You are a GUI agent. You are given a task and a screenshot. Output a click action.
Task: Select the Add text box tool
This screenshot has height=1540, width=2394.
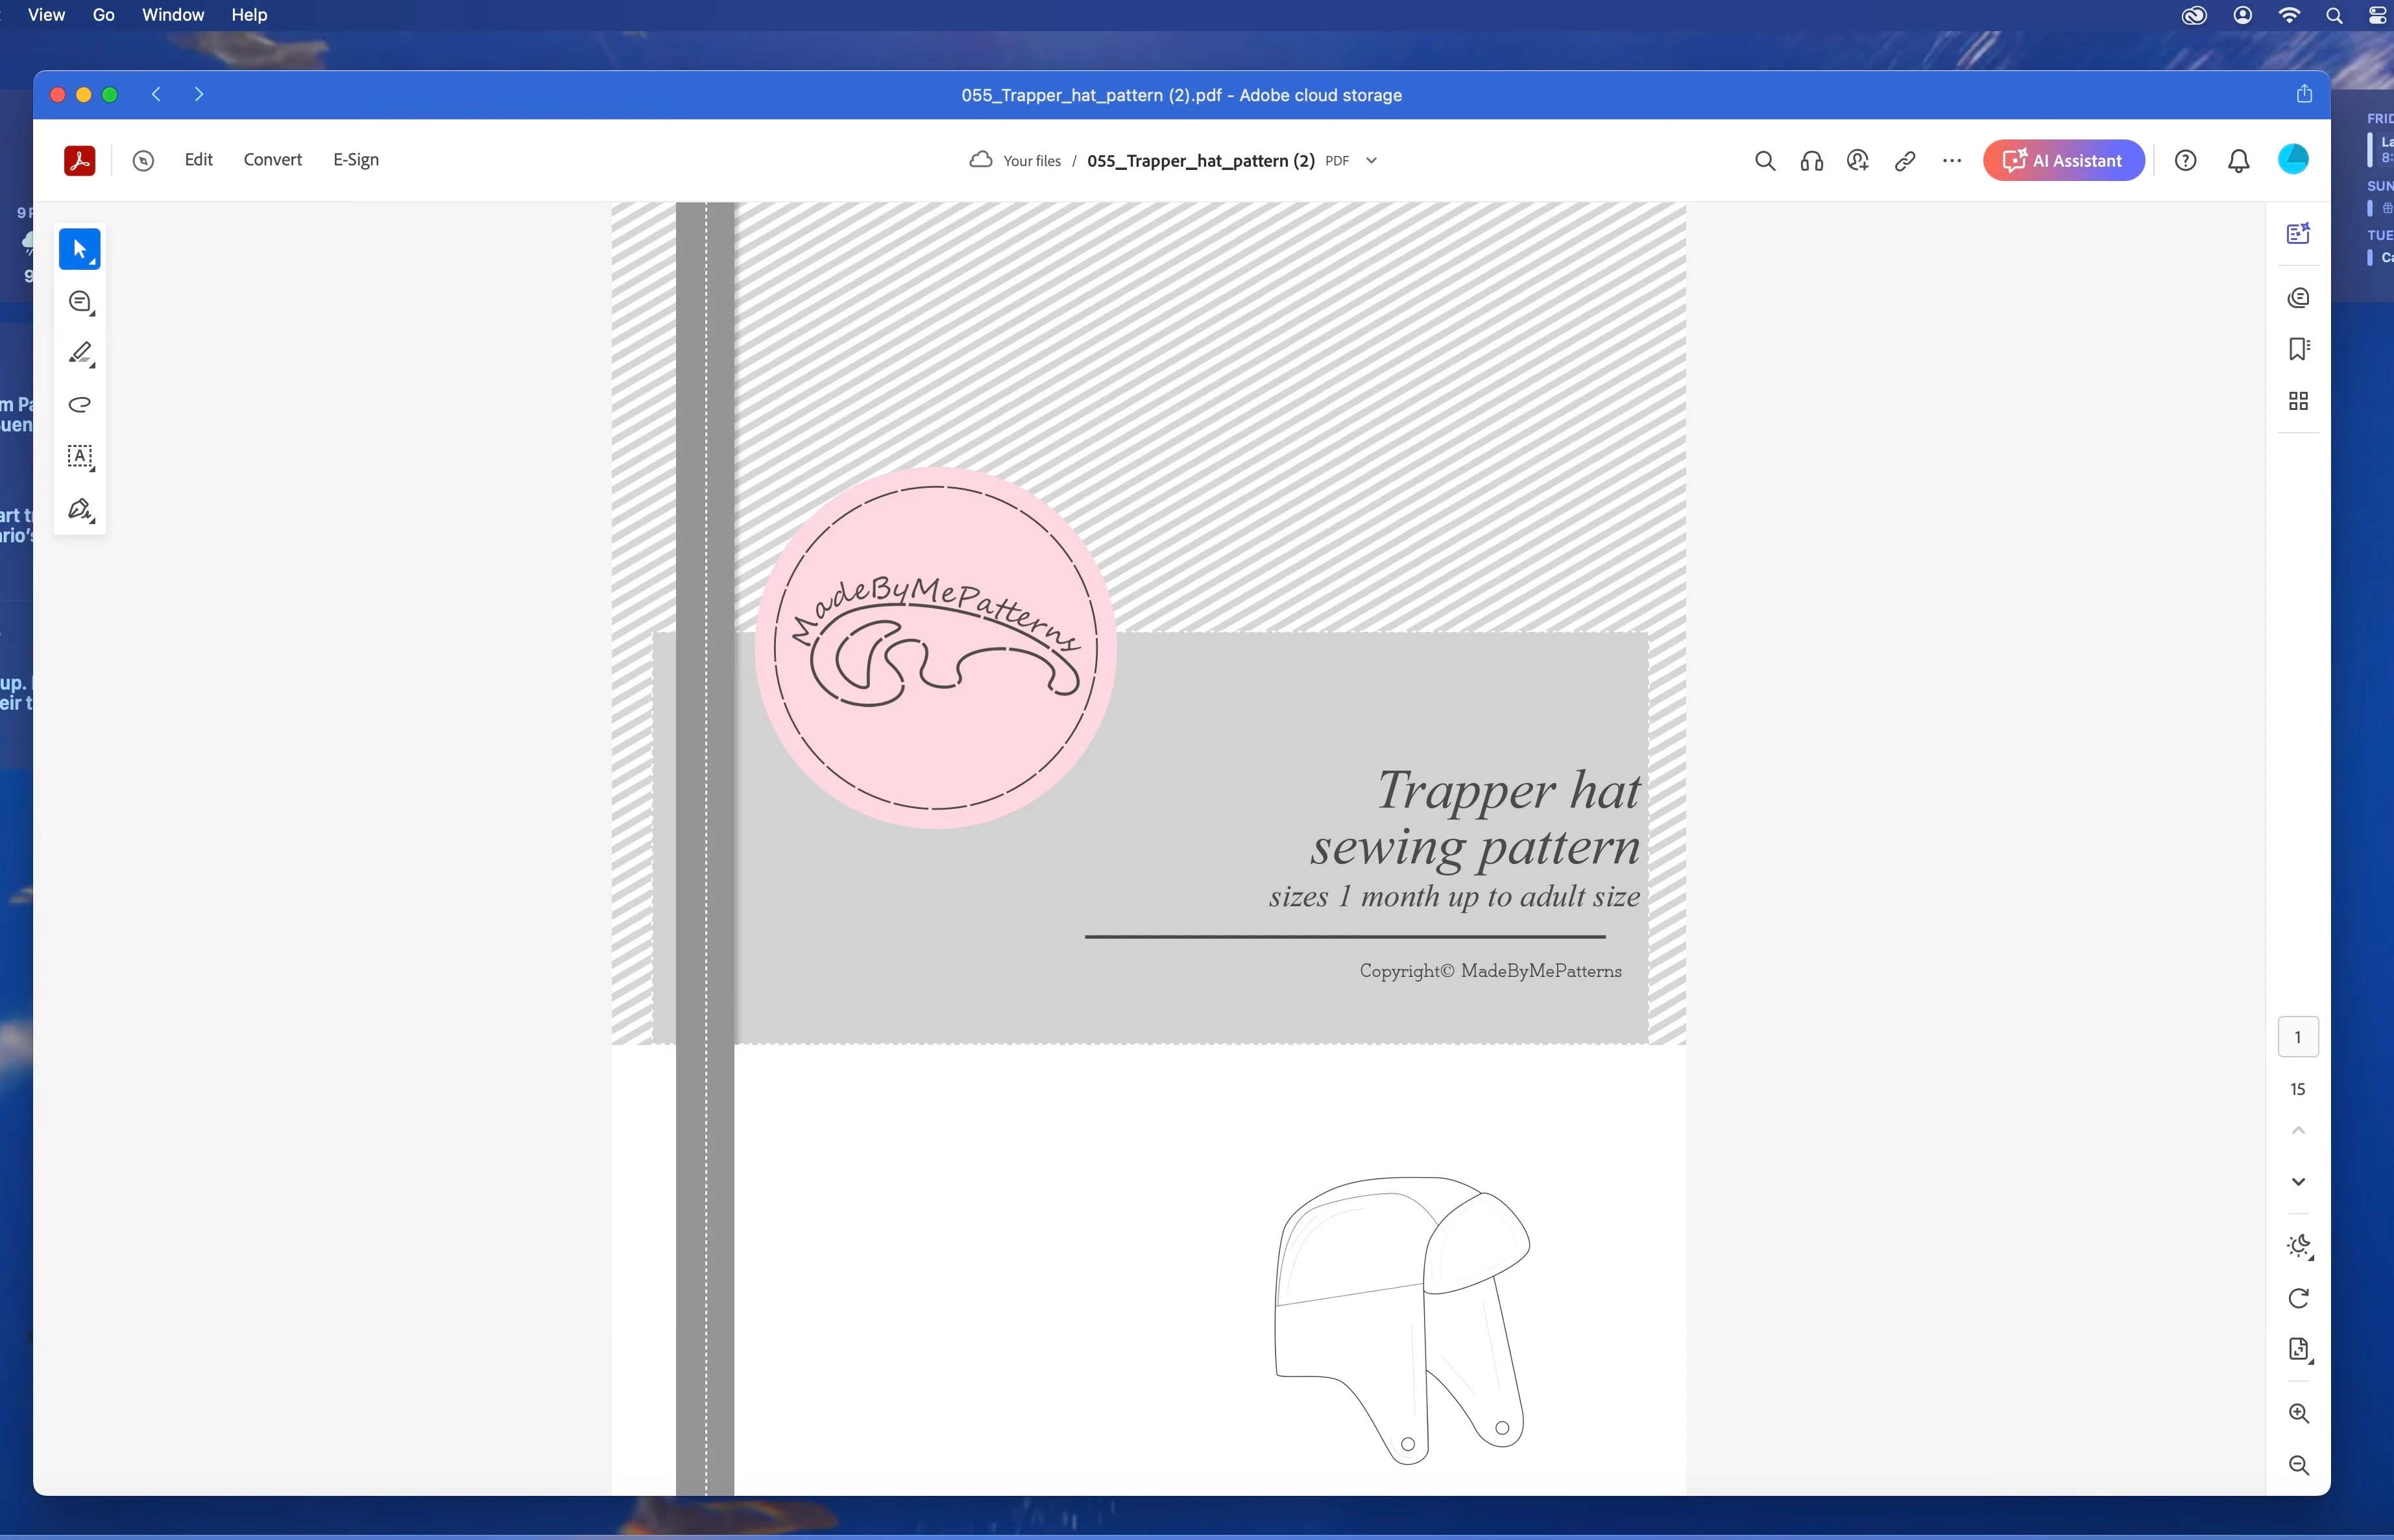pyautogui.click(x=79, y=457)
